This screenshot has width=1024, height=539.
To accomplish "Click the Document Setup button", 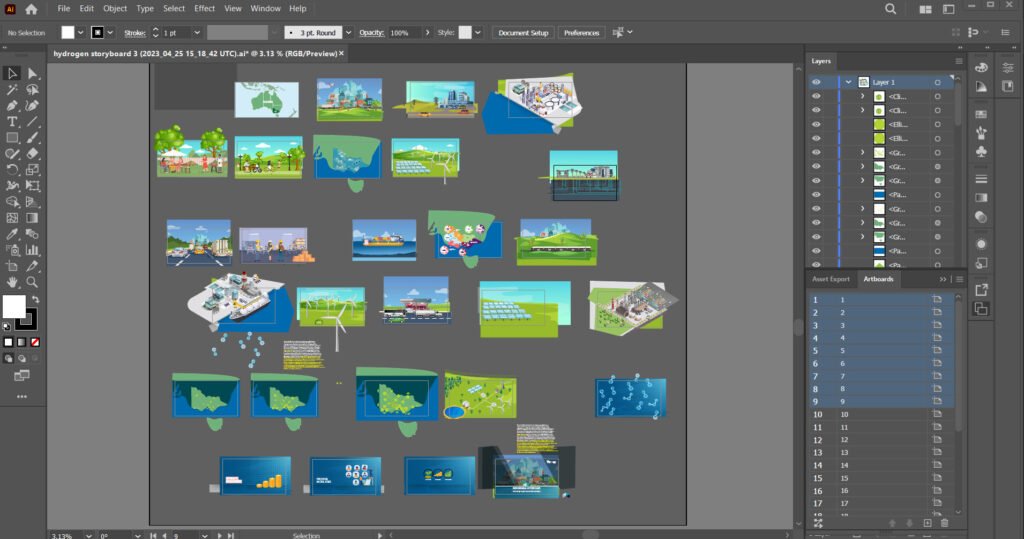I will [x=523, y=33].
